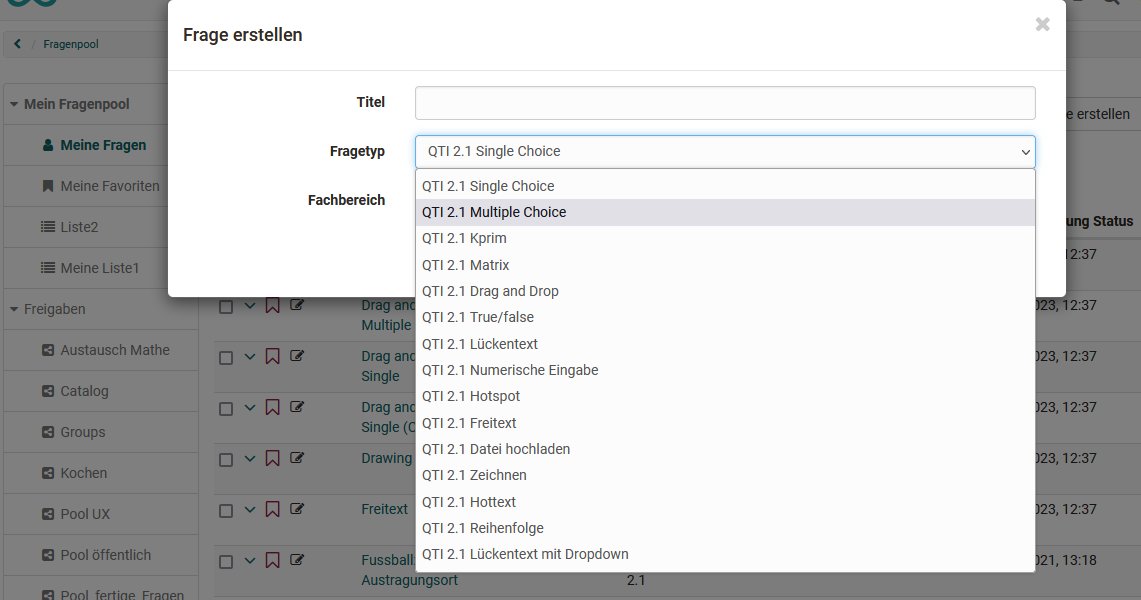Viewport: 1141px width, 600px height.
Task: Open the Kochen shared pool
Action: [83, 473]
